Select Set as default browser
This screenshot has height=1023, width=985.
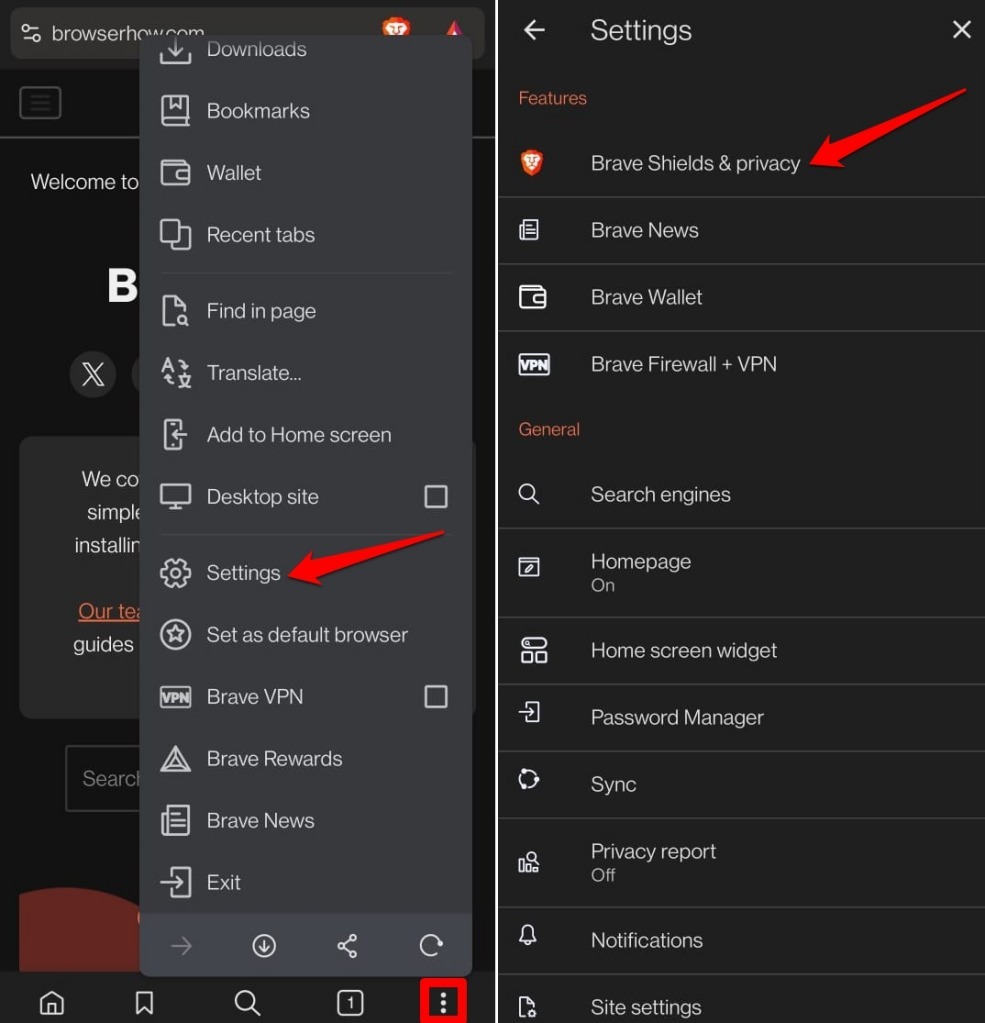pos(305,635)
